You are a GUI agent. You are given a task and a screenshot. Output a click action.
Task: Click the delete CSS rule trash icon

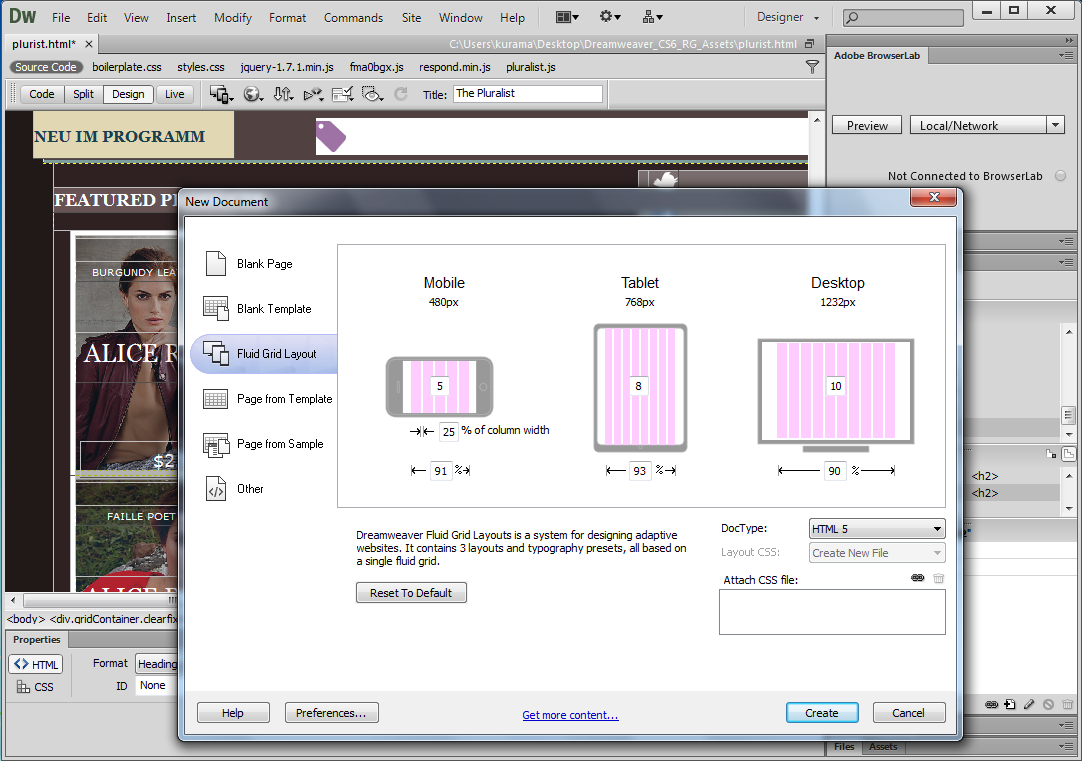pos(1068,704)
